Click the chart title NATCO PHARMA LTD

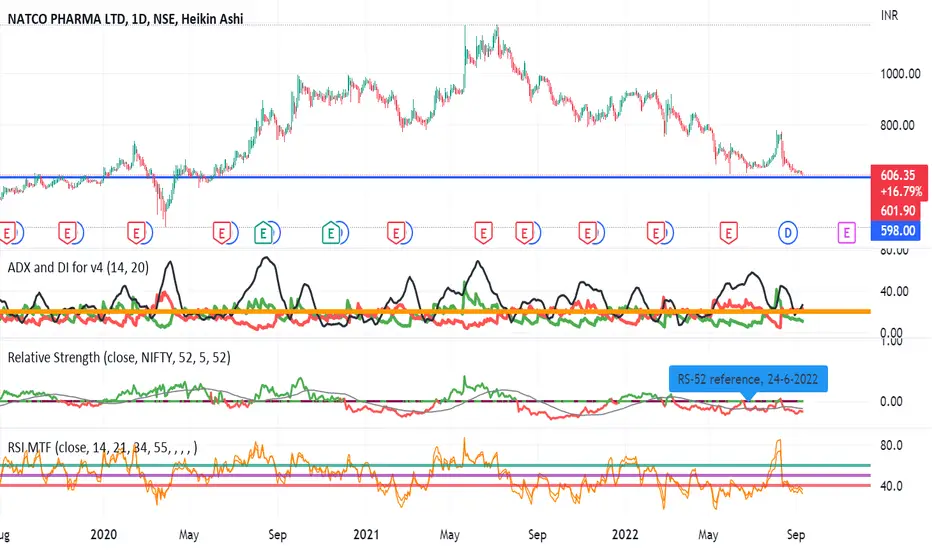tap(67, 19)
